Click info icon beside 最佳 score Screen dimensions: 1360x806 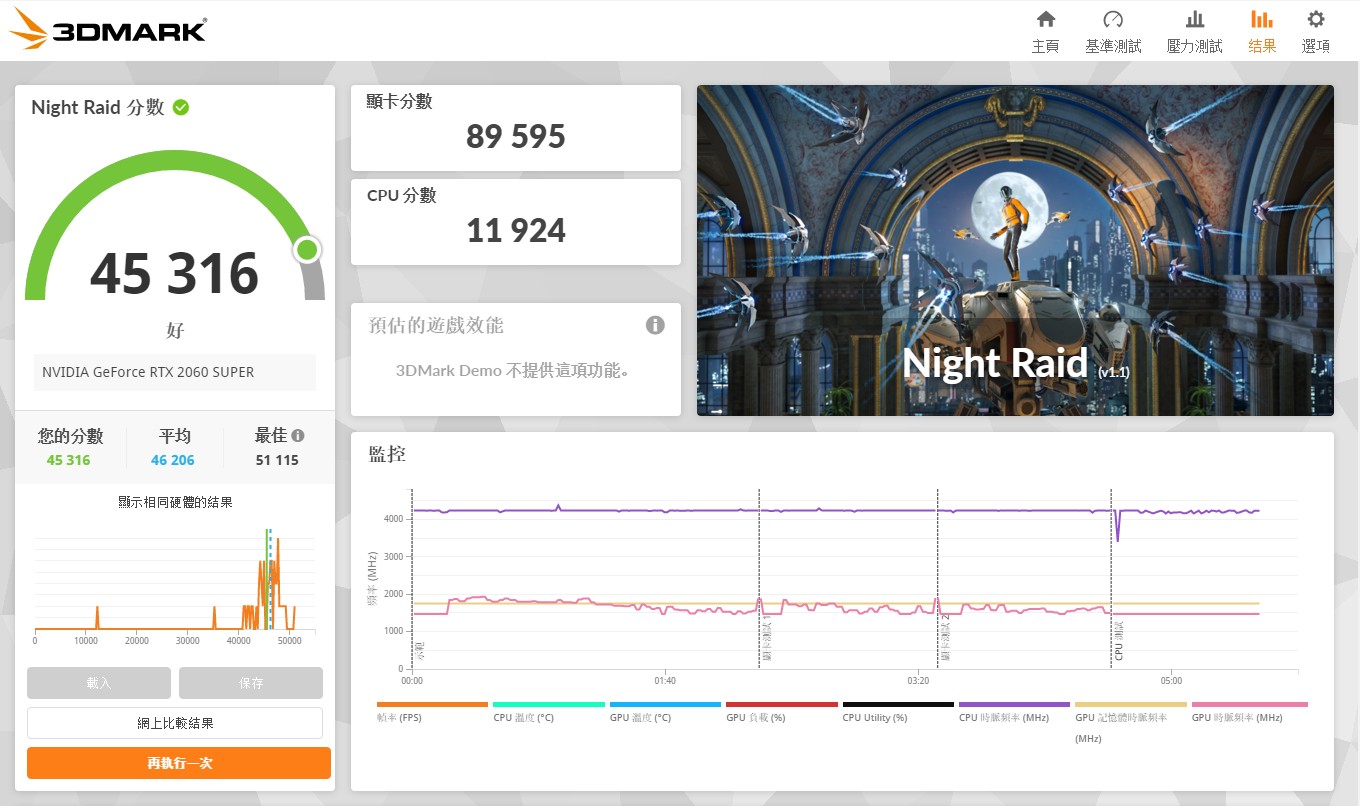[298, 436]
